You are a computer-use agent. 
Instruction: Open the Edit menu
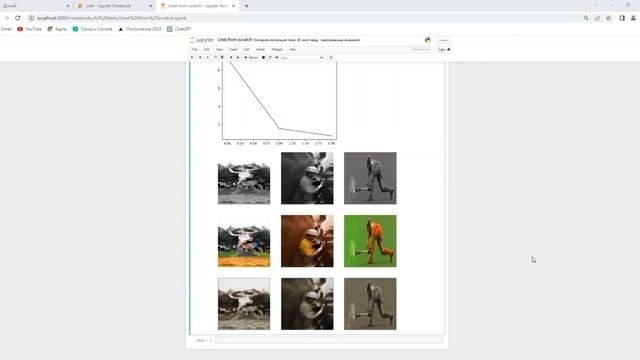click(207, 49)
